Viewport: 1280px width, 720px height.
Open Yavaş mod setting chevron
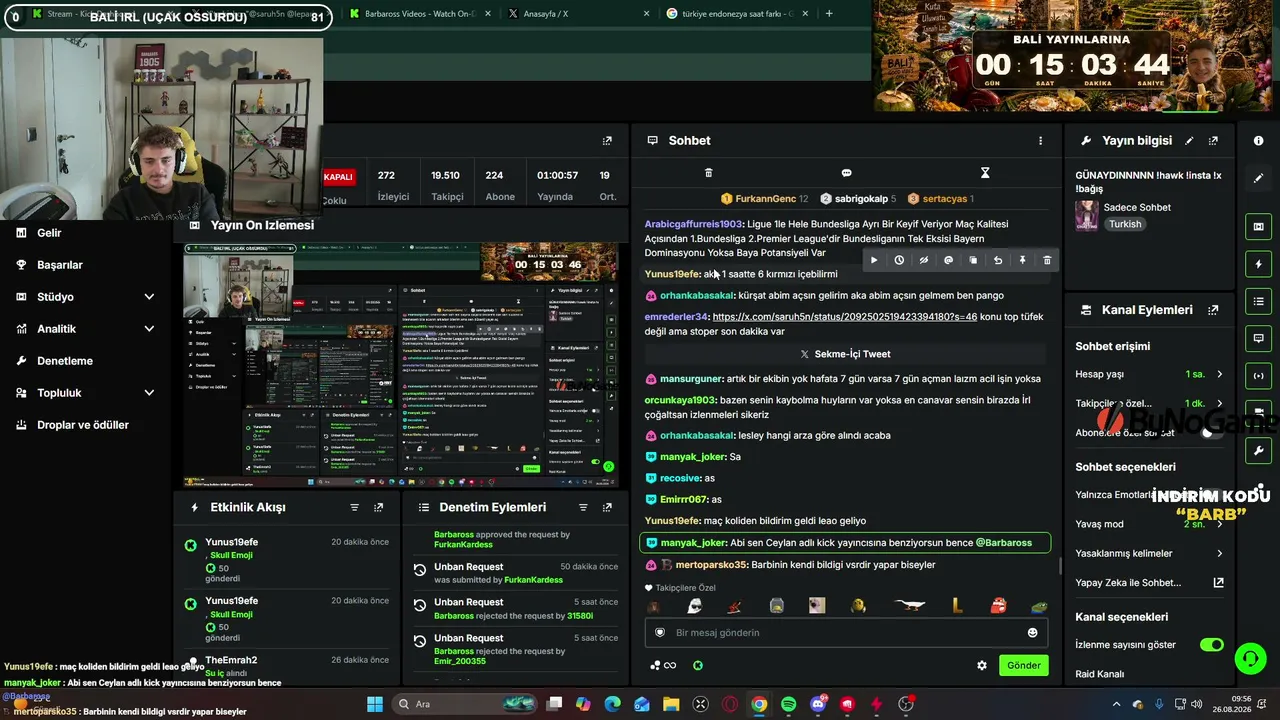click(1219, 524)
